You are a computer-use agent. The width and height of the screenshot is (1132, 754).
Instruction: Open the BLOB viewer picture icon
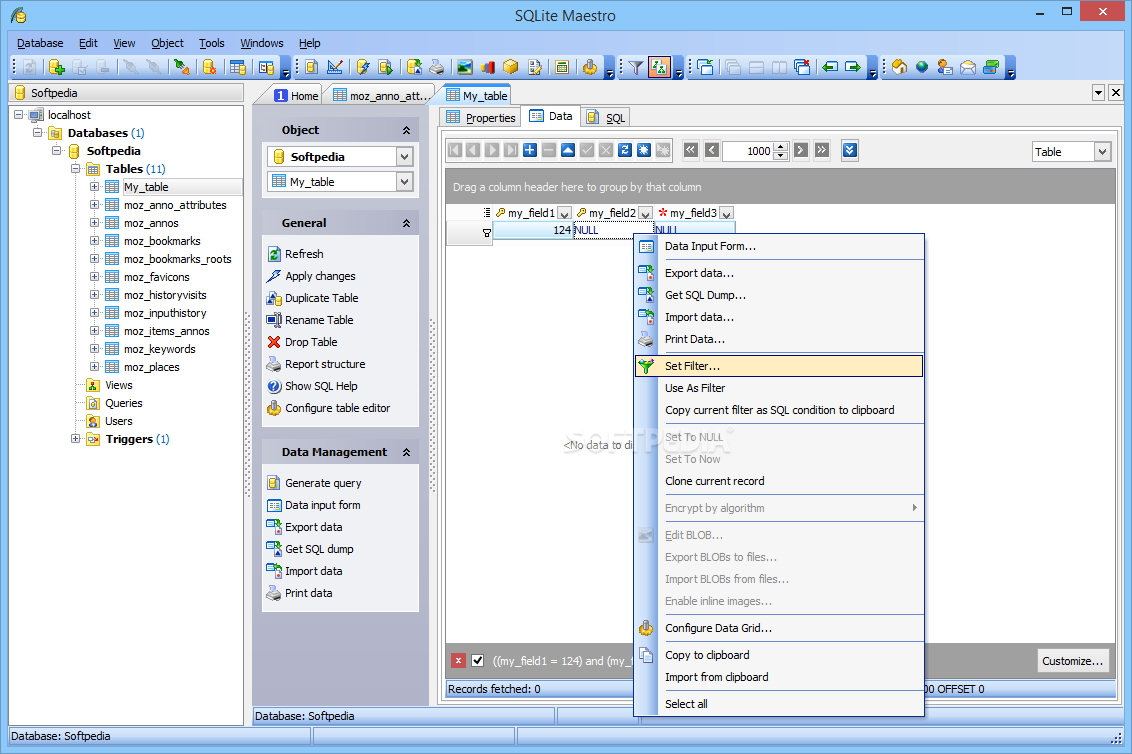(464, 67)
